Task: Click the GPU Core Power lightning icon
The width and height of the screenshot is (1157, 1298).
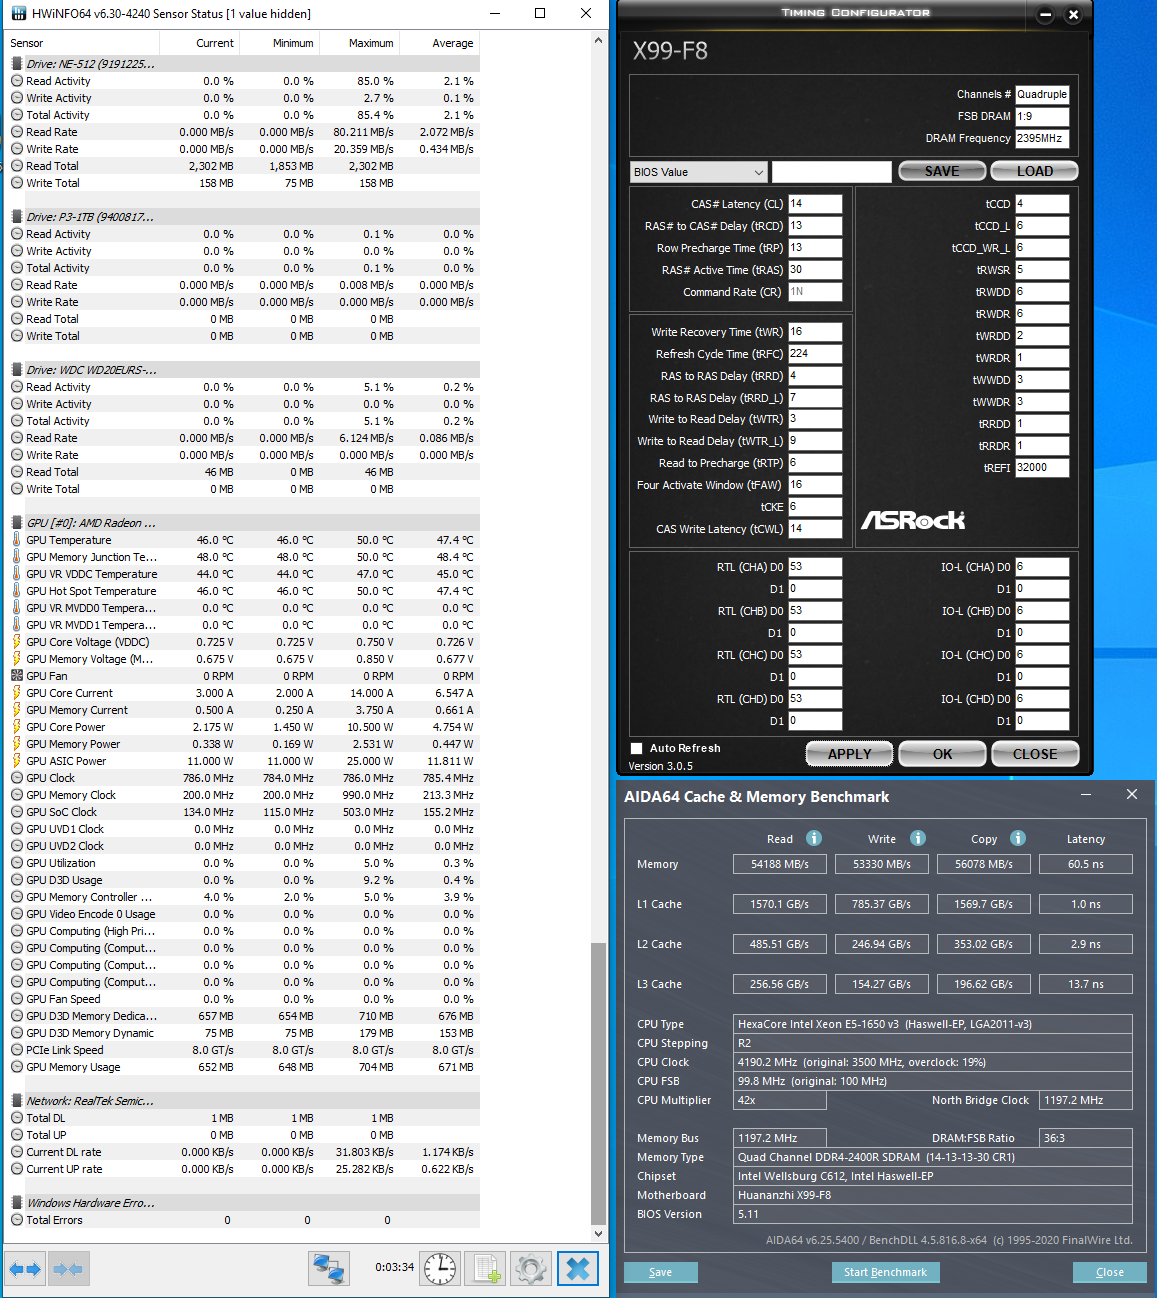Action: click(16, 727)
